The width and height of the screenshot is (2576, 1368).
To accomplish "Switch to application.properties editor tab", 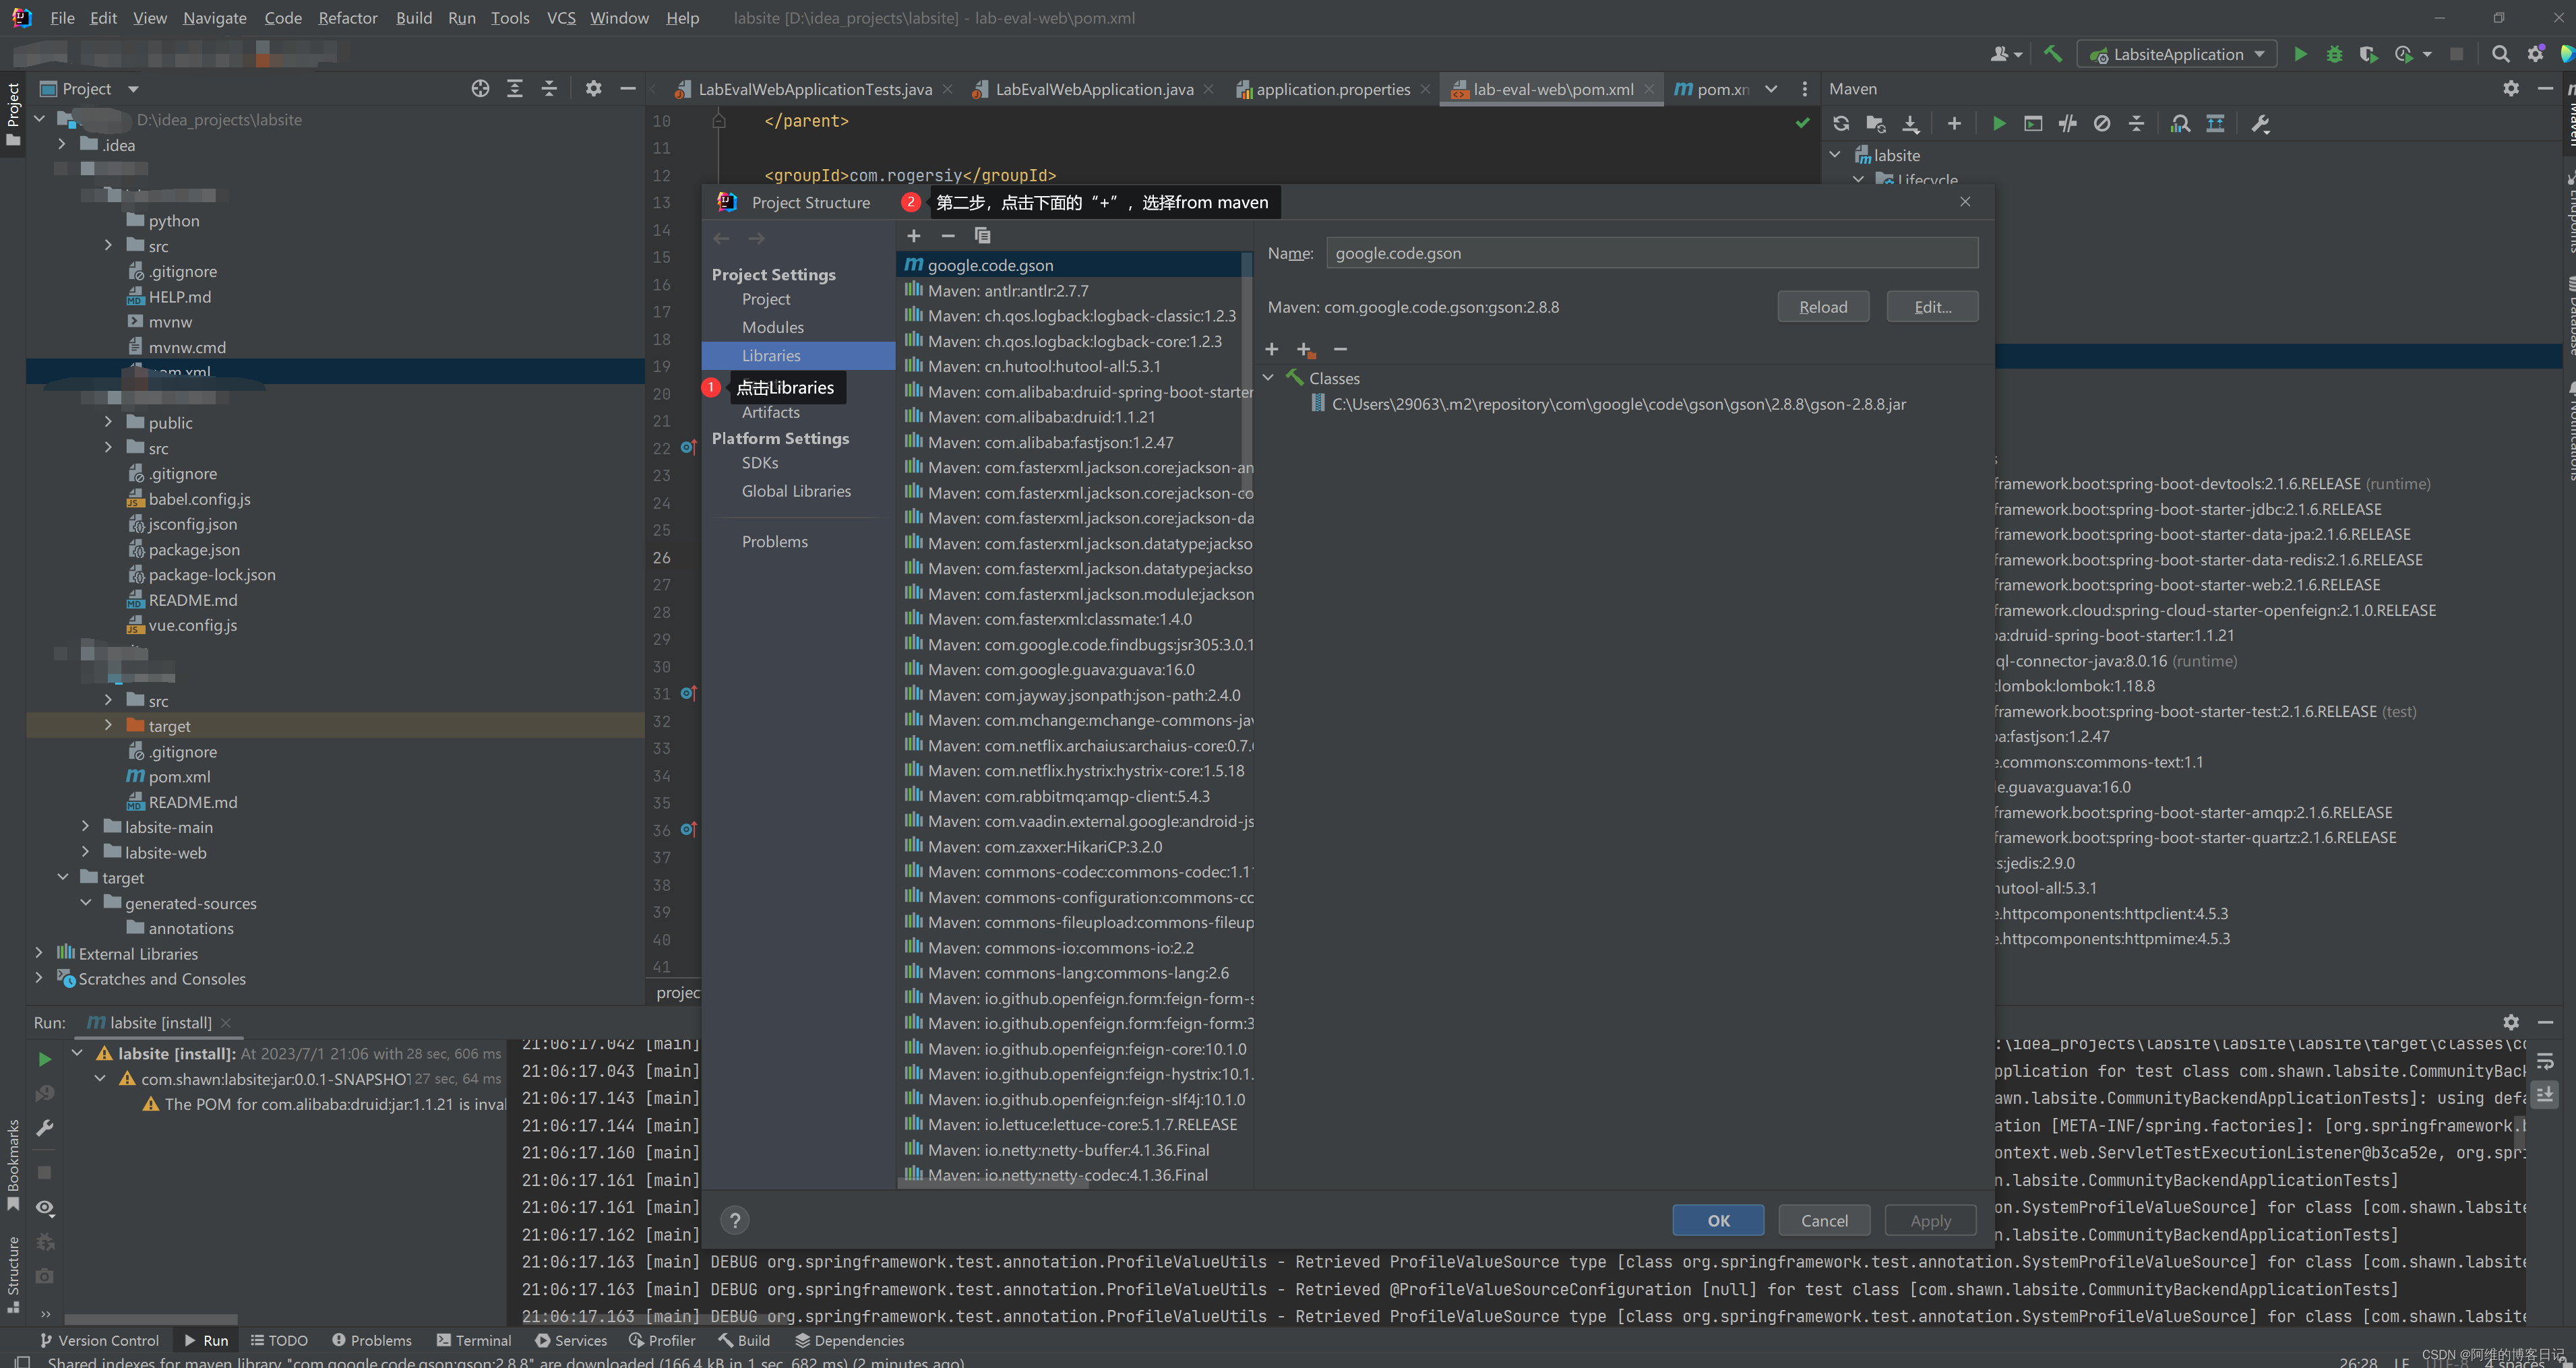I will tap(1332, 89).
